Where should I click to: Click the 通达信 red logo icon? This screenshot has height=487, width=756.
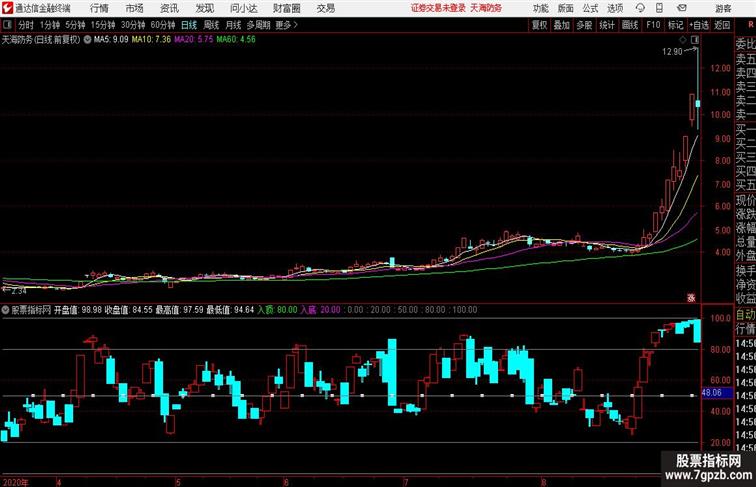7,8
